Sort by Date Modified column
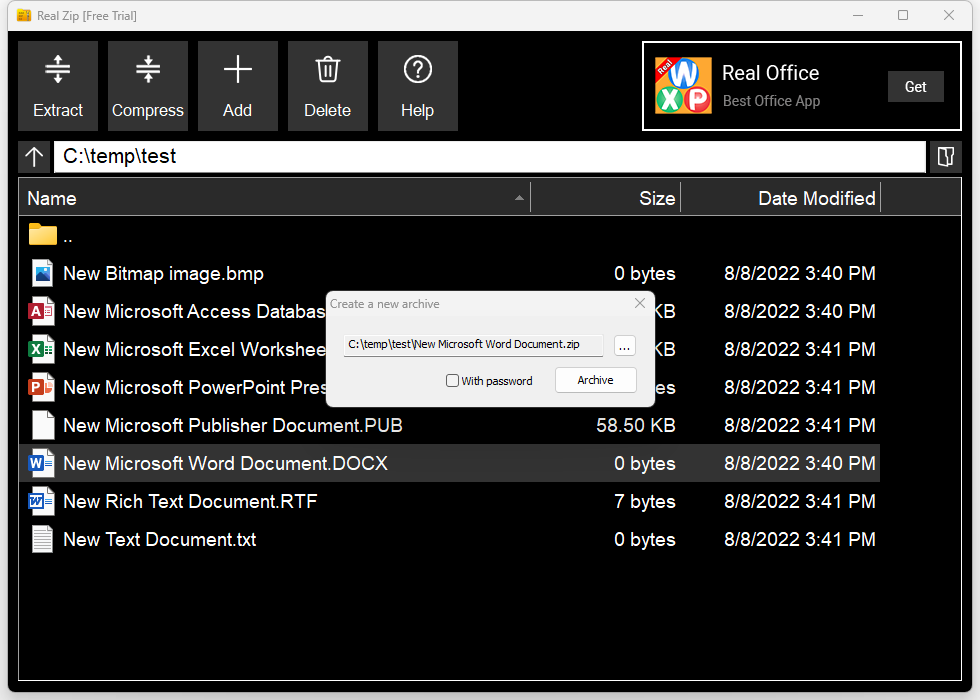The width and height of the screenshot is (980, 700). [x=781, y=198]
